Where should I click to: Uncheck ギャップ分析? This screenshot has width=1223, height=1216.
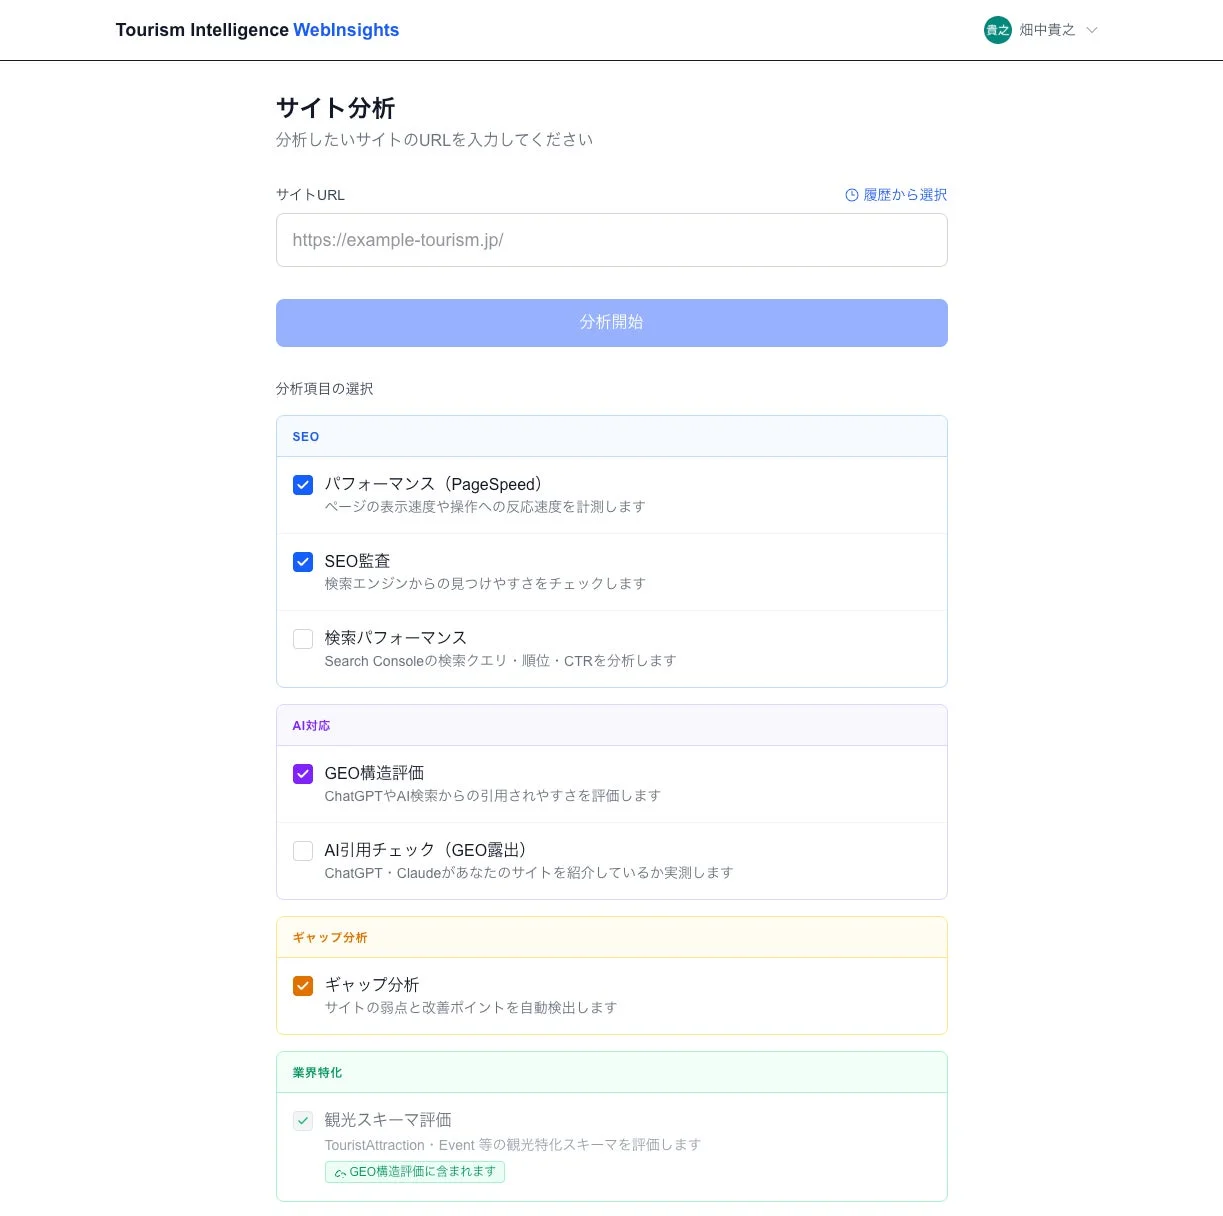[x=303, y=986]
